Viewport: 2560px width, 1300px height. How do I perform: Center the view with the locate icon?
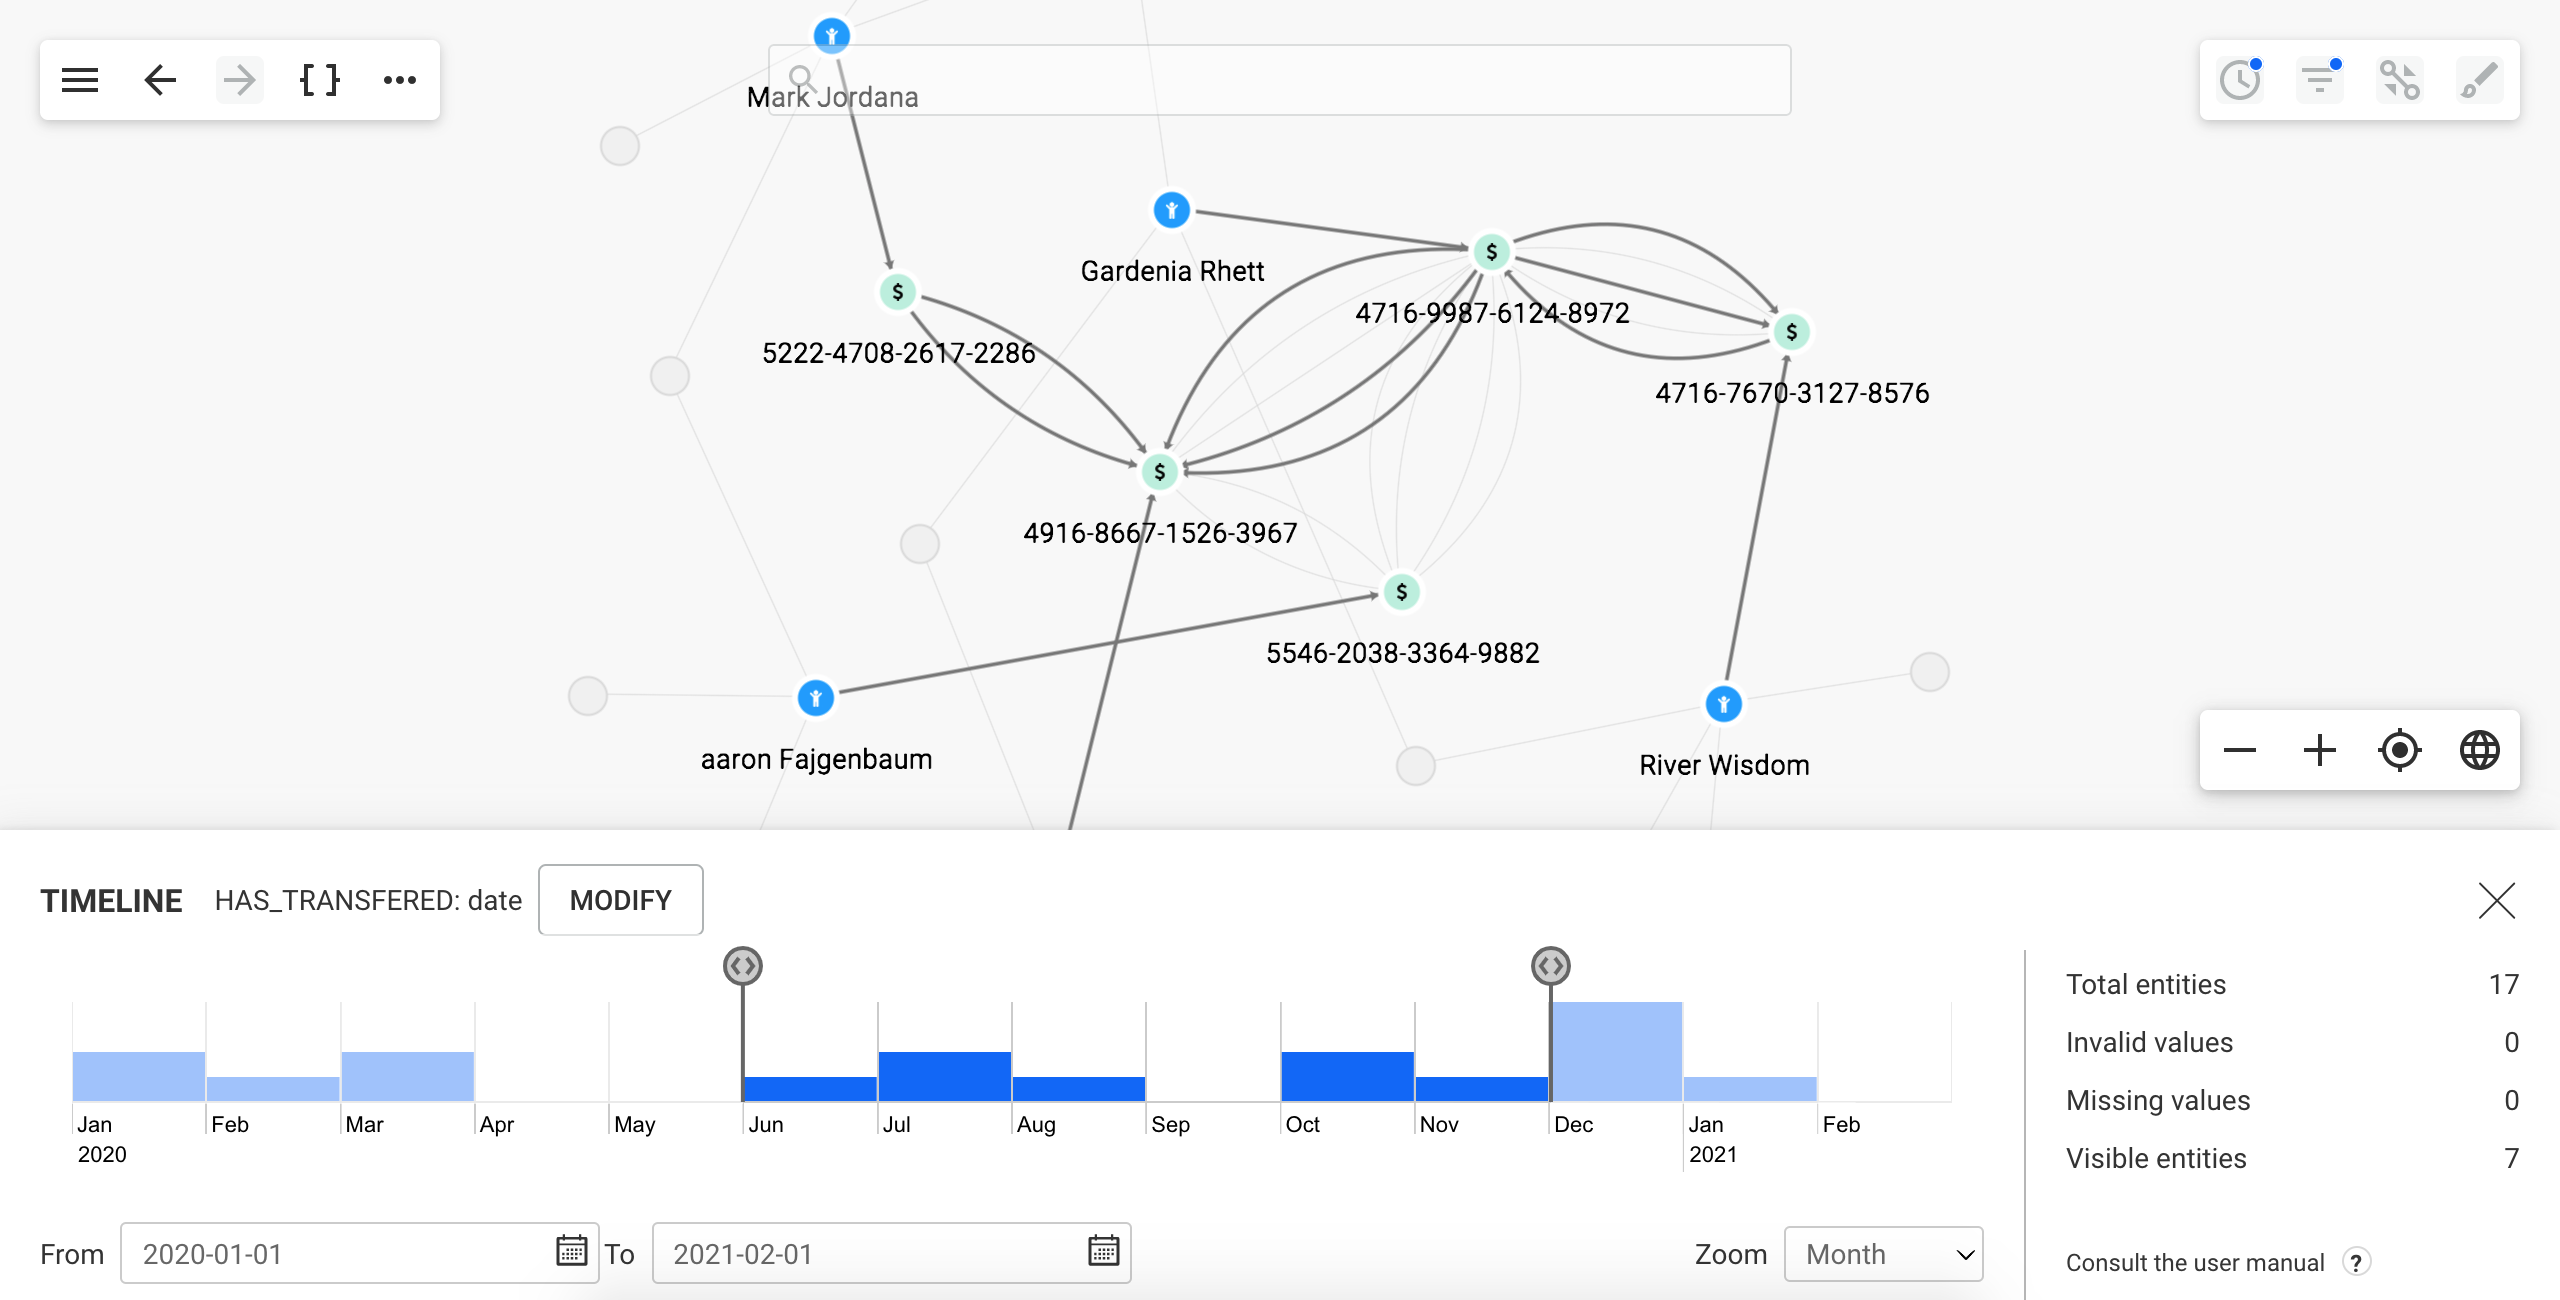coord(2400,750)
